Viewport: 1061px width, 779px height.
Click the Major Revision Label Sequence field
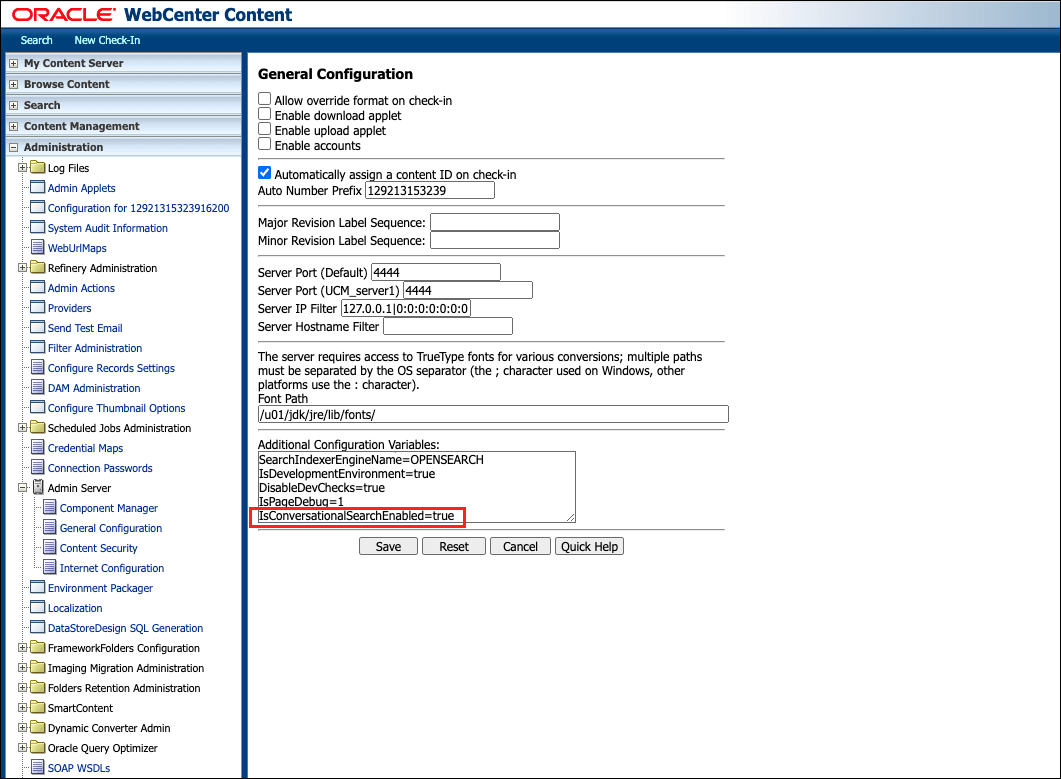(495, 222)
